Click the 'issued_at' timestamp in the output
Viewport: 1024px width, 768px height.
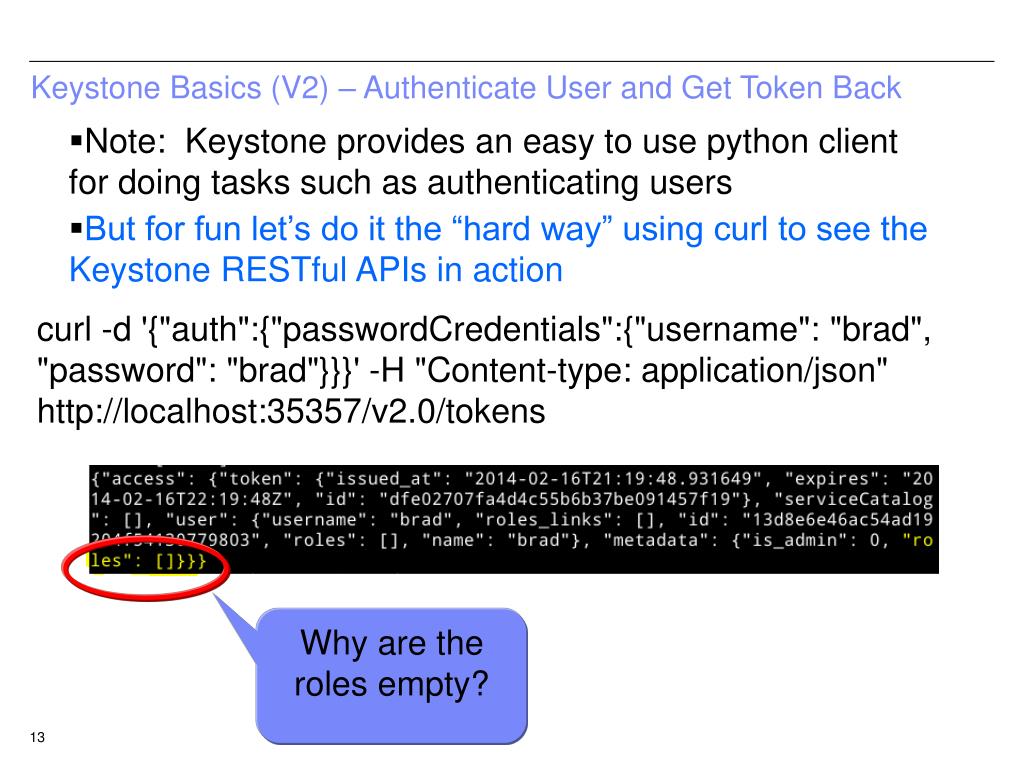pos(613,479)
